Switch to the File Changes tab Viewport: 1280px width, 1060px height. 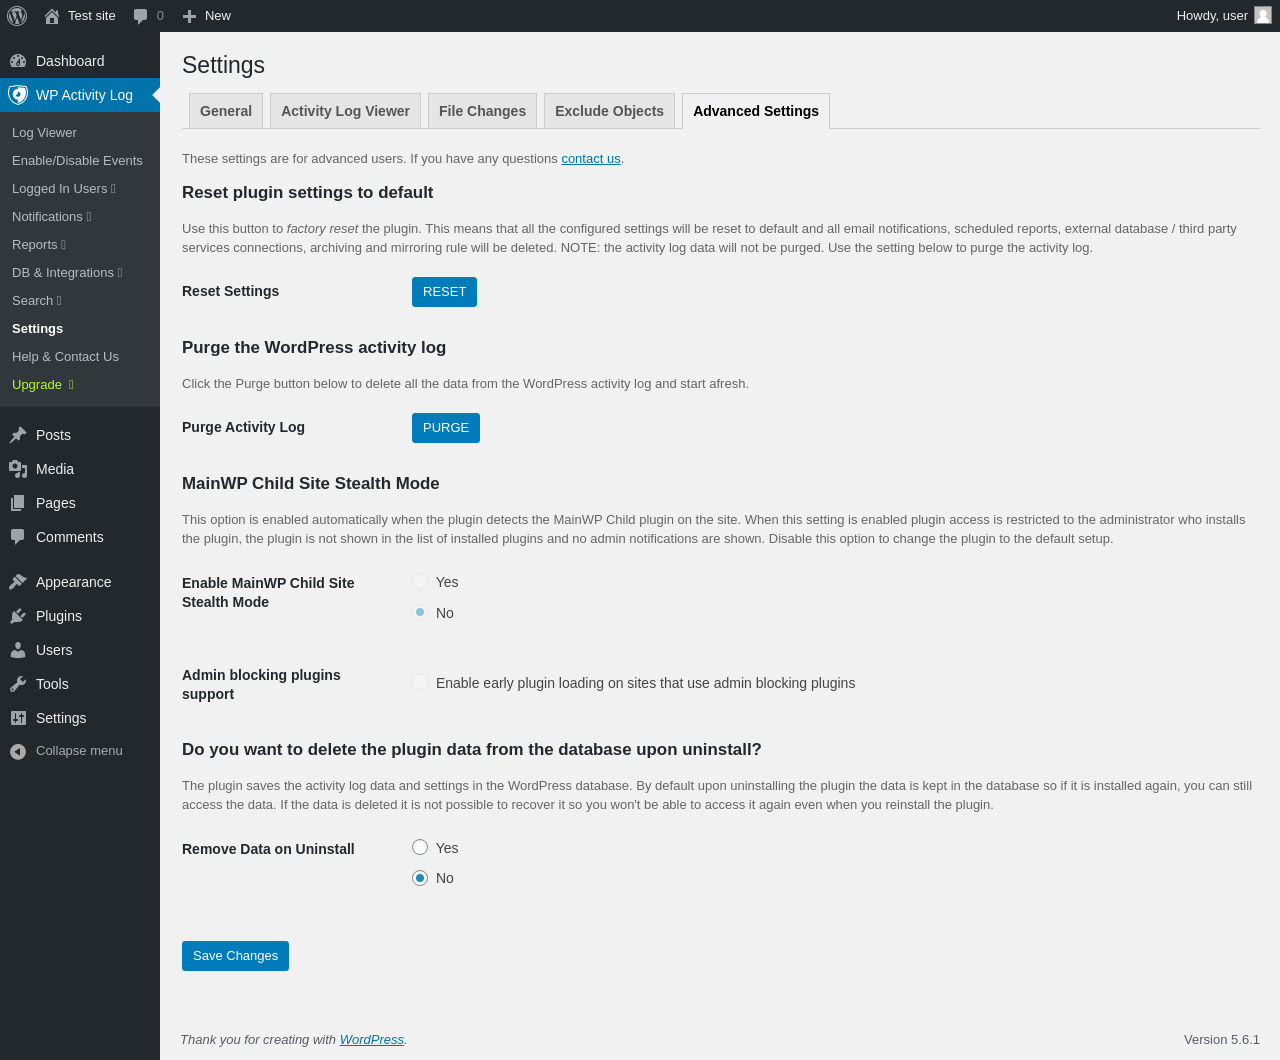[482, 111]
